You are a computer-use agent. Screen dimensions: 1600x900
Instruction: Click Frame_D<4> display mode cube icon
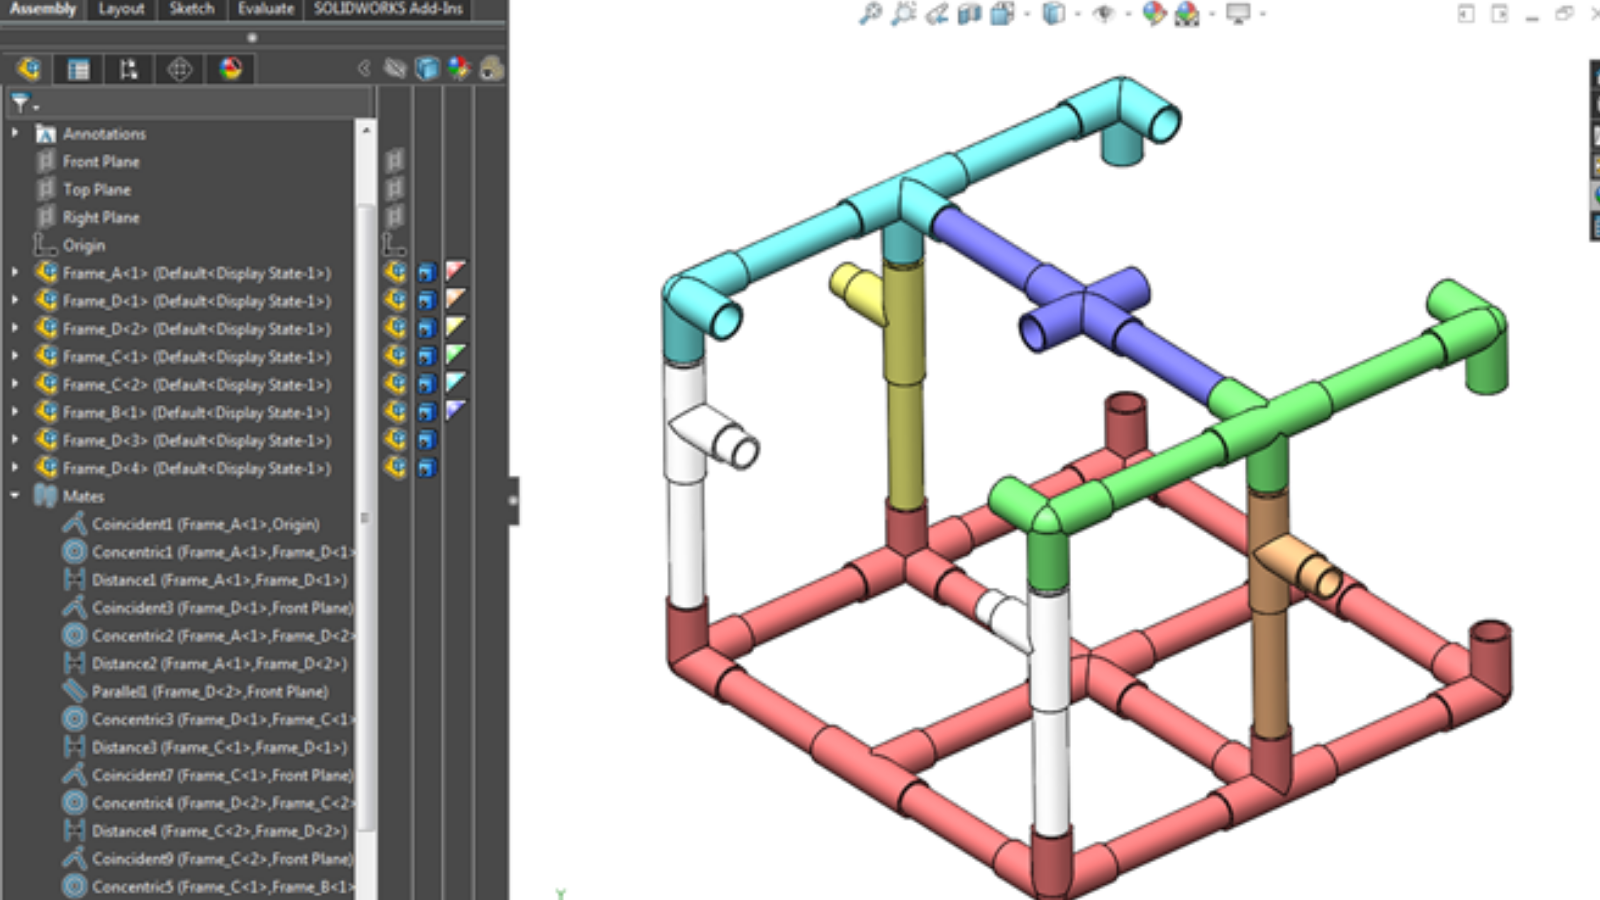pos(427,467)
